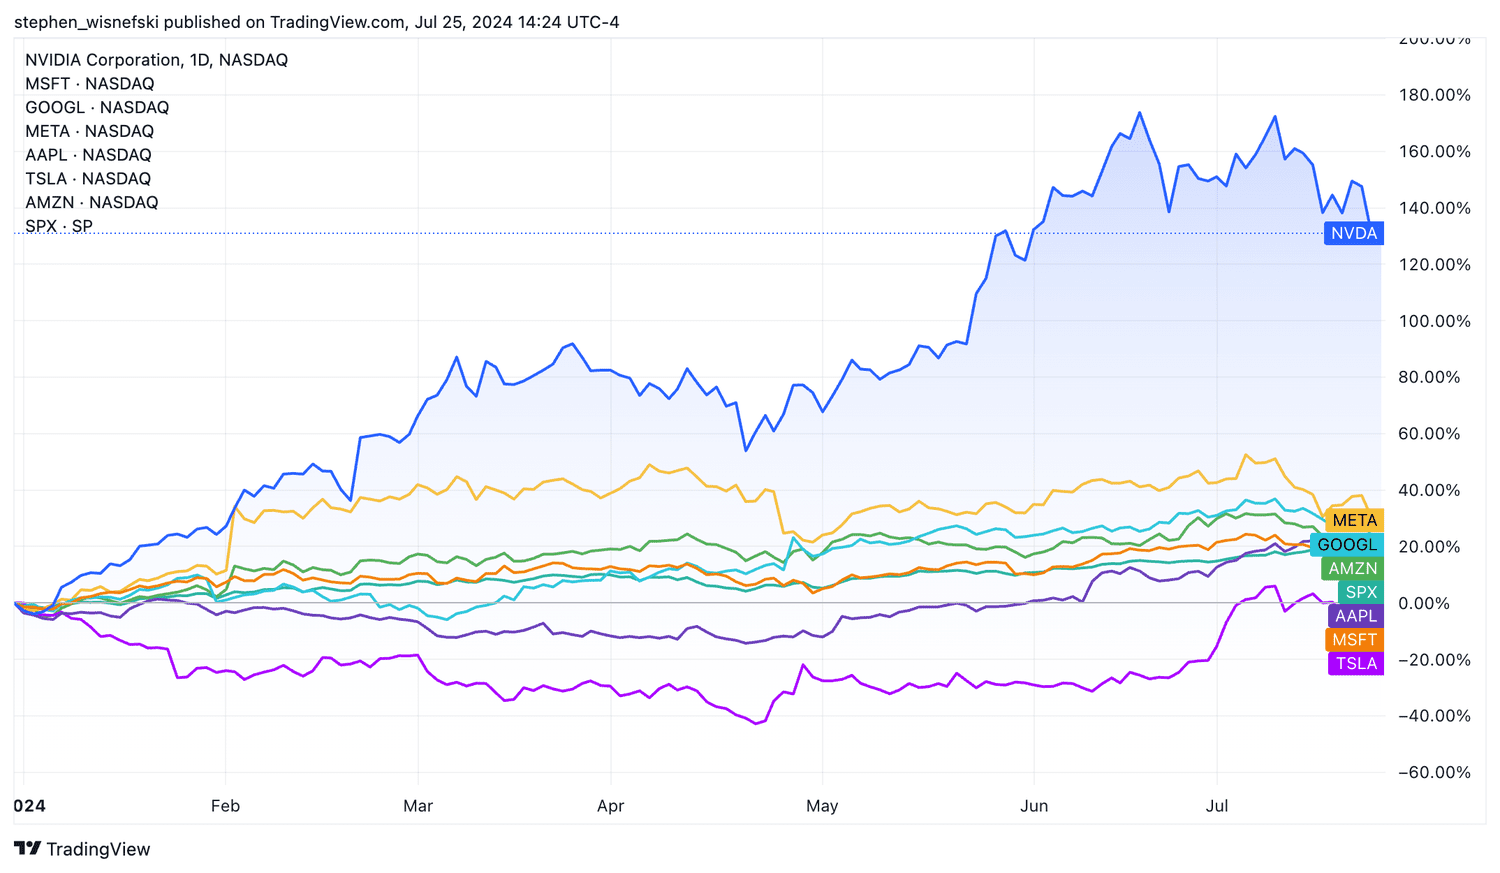Select the 'TSLA · NASDAQ' legend entry
Image resolution: width=1500 pixels, height=873 pixels.
click(x=88, y=179)
